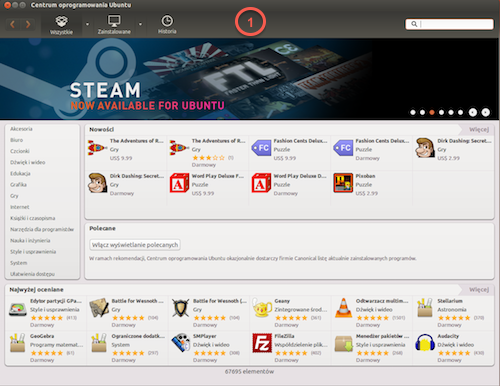The image size is (500, 386).
Task: Select the first banner slide dot
Action: coord(413,112)
